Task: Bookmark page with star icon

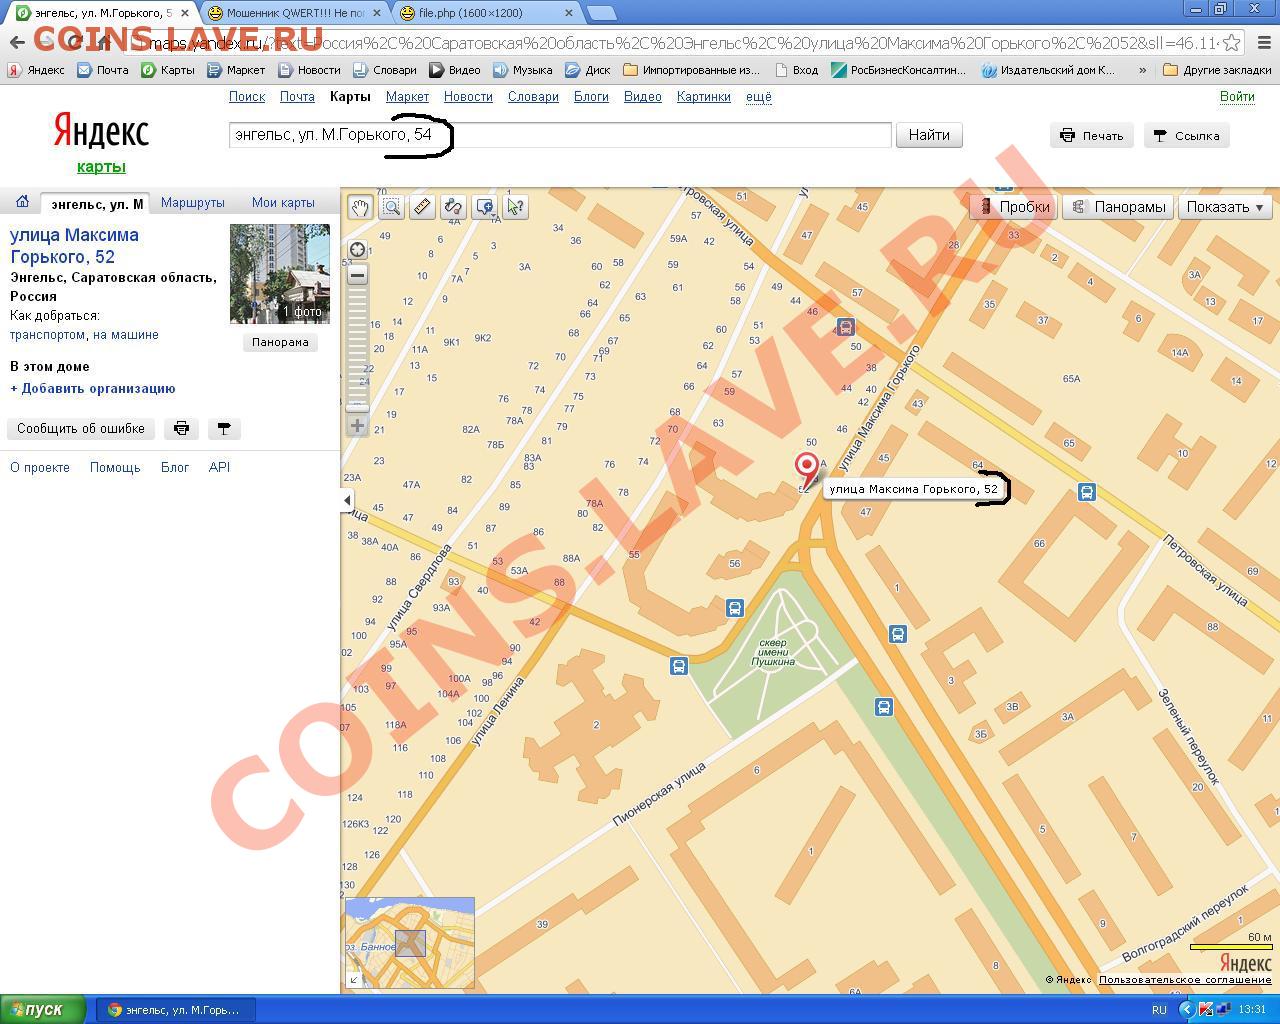Action: pyautogui.click(x=1232, y=43)
